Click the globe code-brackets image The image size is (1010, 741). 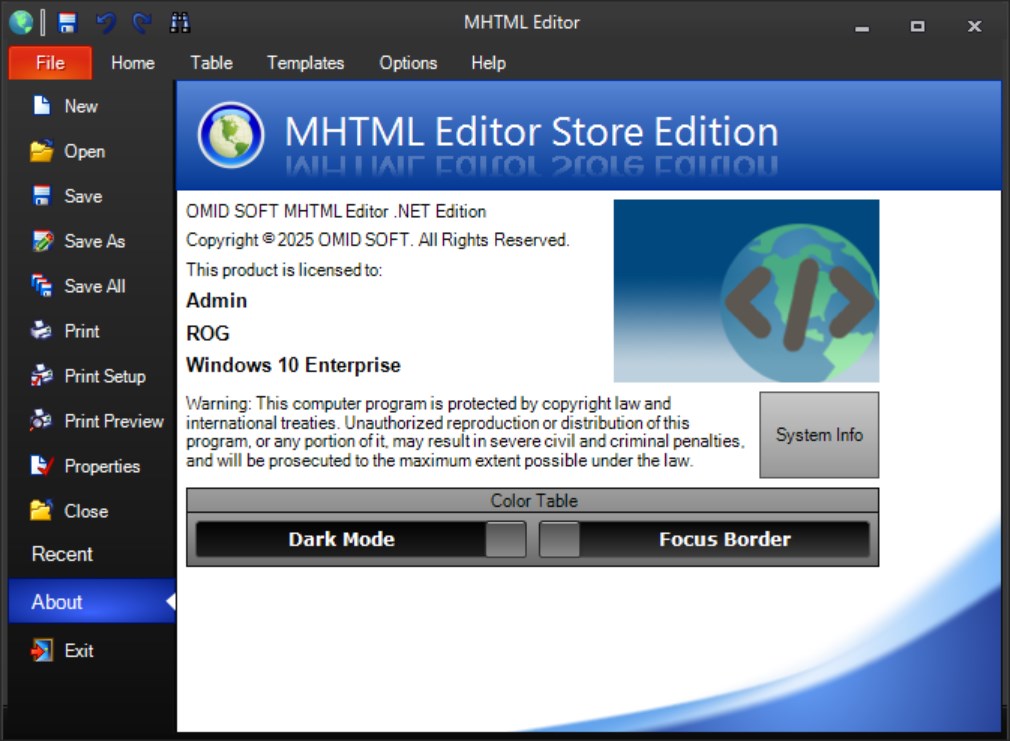(x=746, y=291)
